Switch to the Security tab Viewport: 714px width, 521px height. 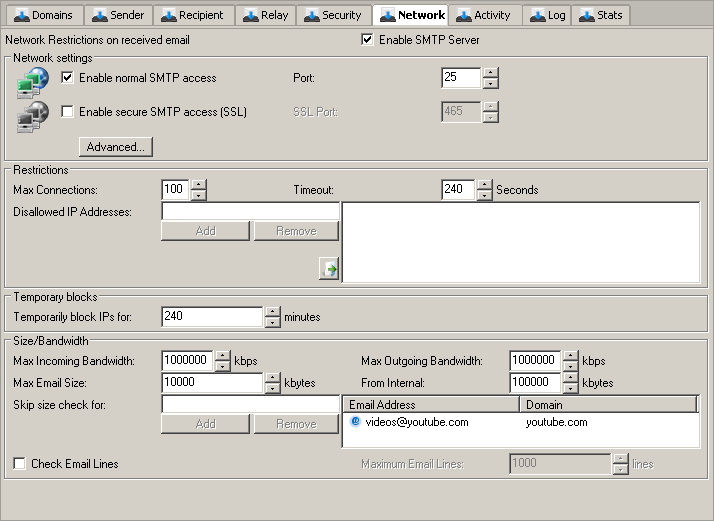(x=333, y=16)
